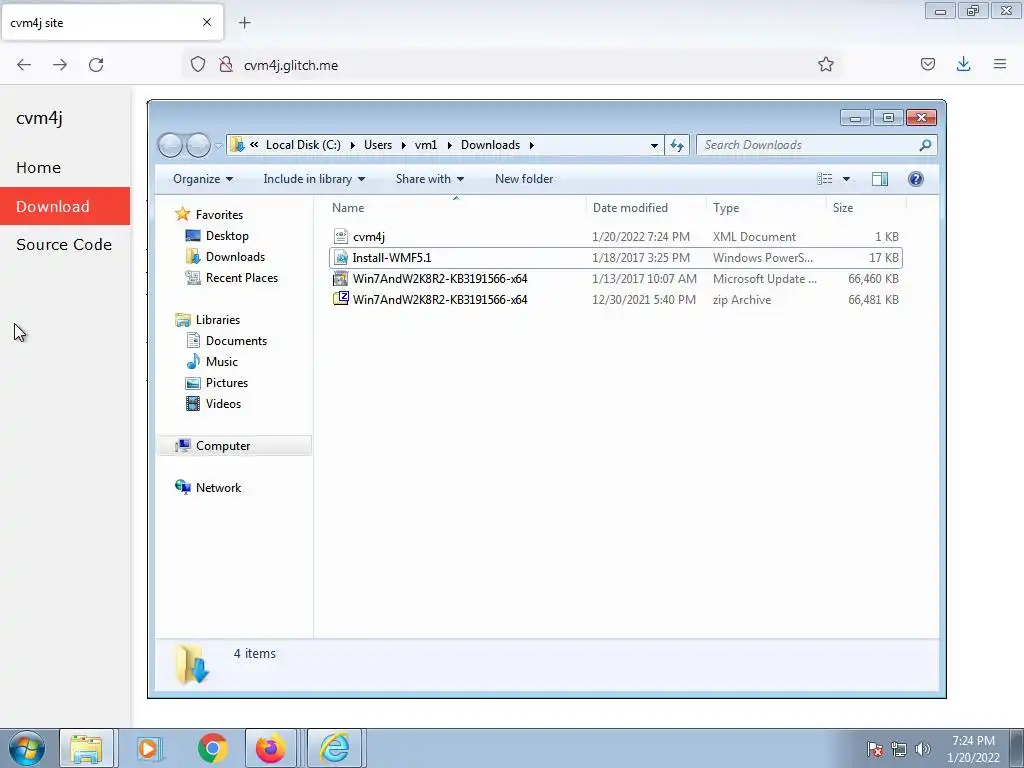The height and width of the screenshot is (768, 1024).
Task: Click the Firefox address bar URL
Action: [291, 65]
